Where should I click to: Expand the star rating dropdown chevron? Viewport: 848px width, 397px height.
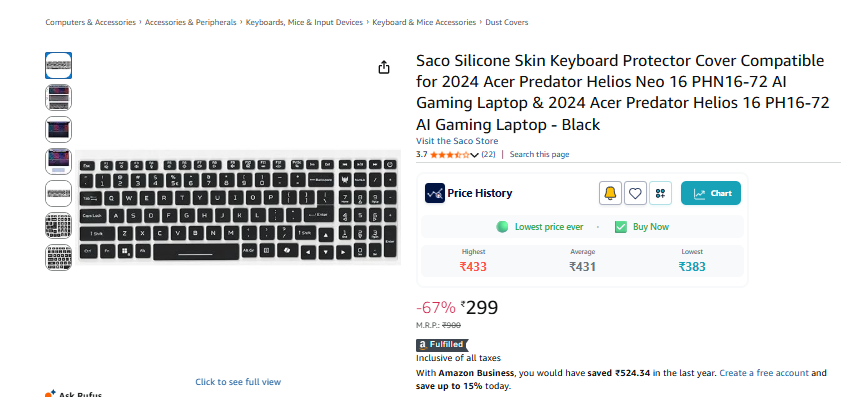(474, 155)
